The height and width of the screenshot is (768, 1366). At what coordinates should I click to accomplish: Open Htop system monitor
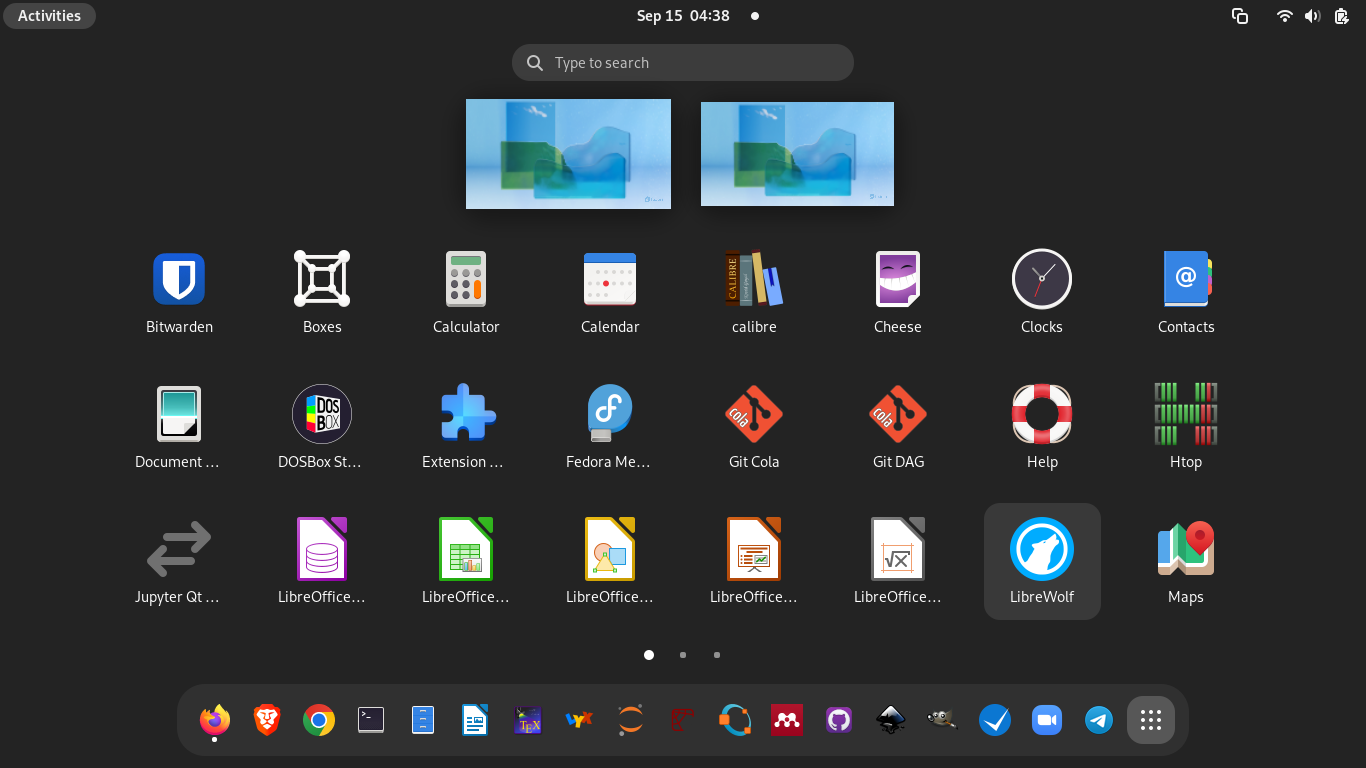(1185, 414)
